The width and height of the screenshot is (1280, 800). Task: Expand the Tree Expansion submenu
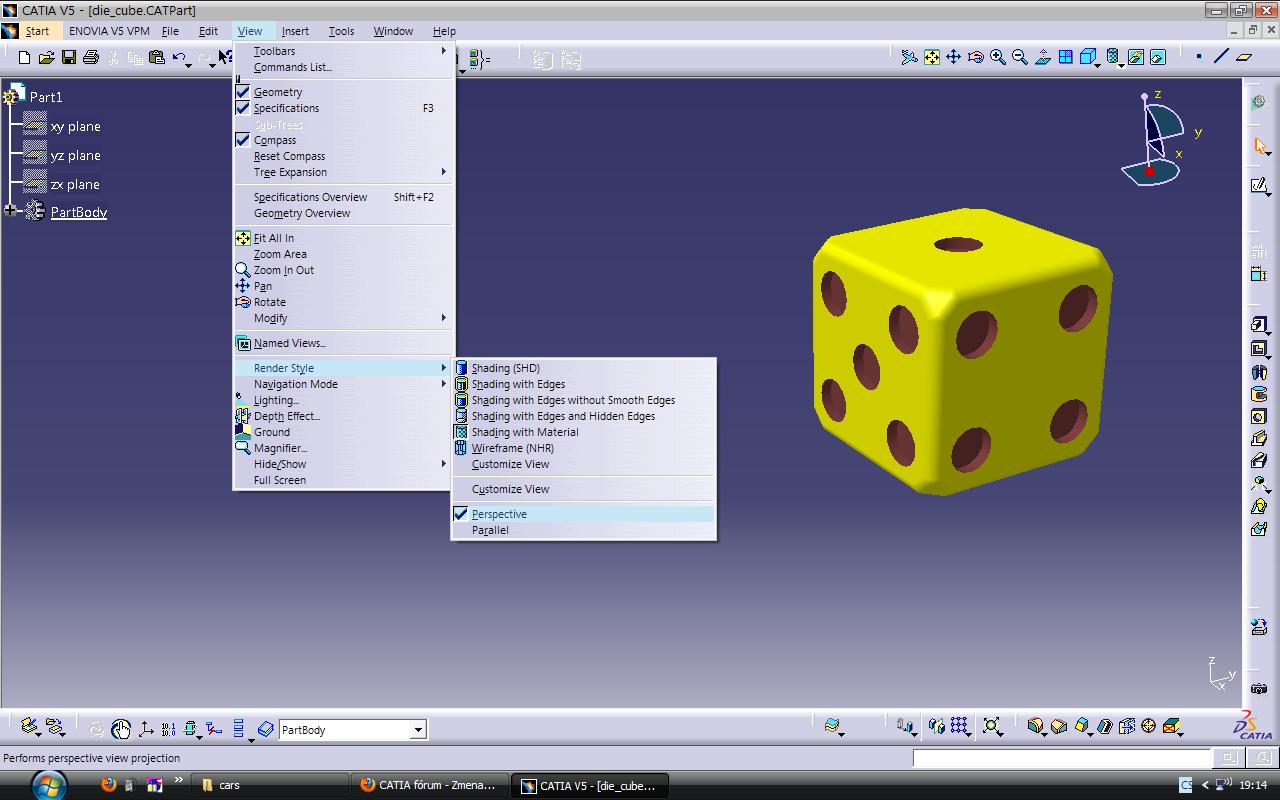[x=344, y=172]
